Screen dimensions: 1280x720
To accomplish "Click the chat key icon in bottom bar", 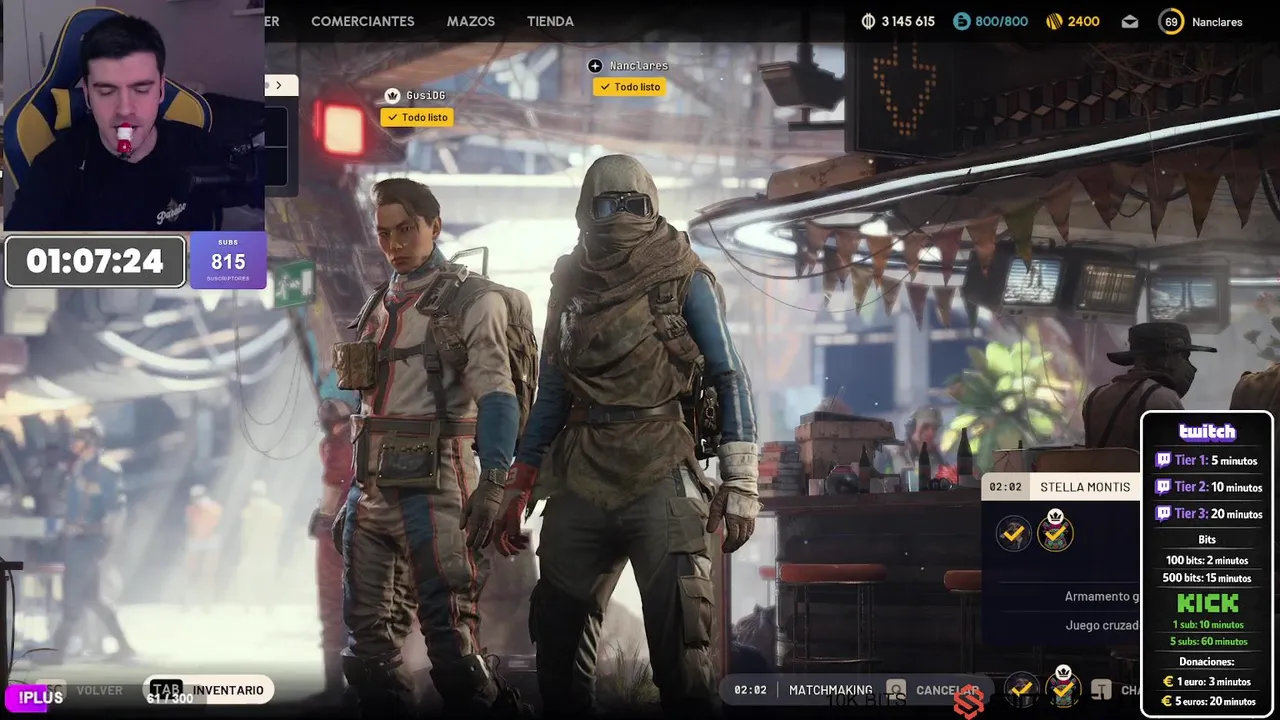I will (x=1101, y=690).
